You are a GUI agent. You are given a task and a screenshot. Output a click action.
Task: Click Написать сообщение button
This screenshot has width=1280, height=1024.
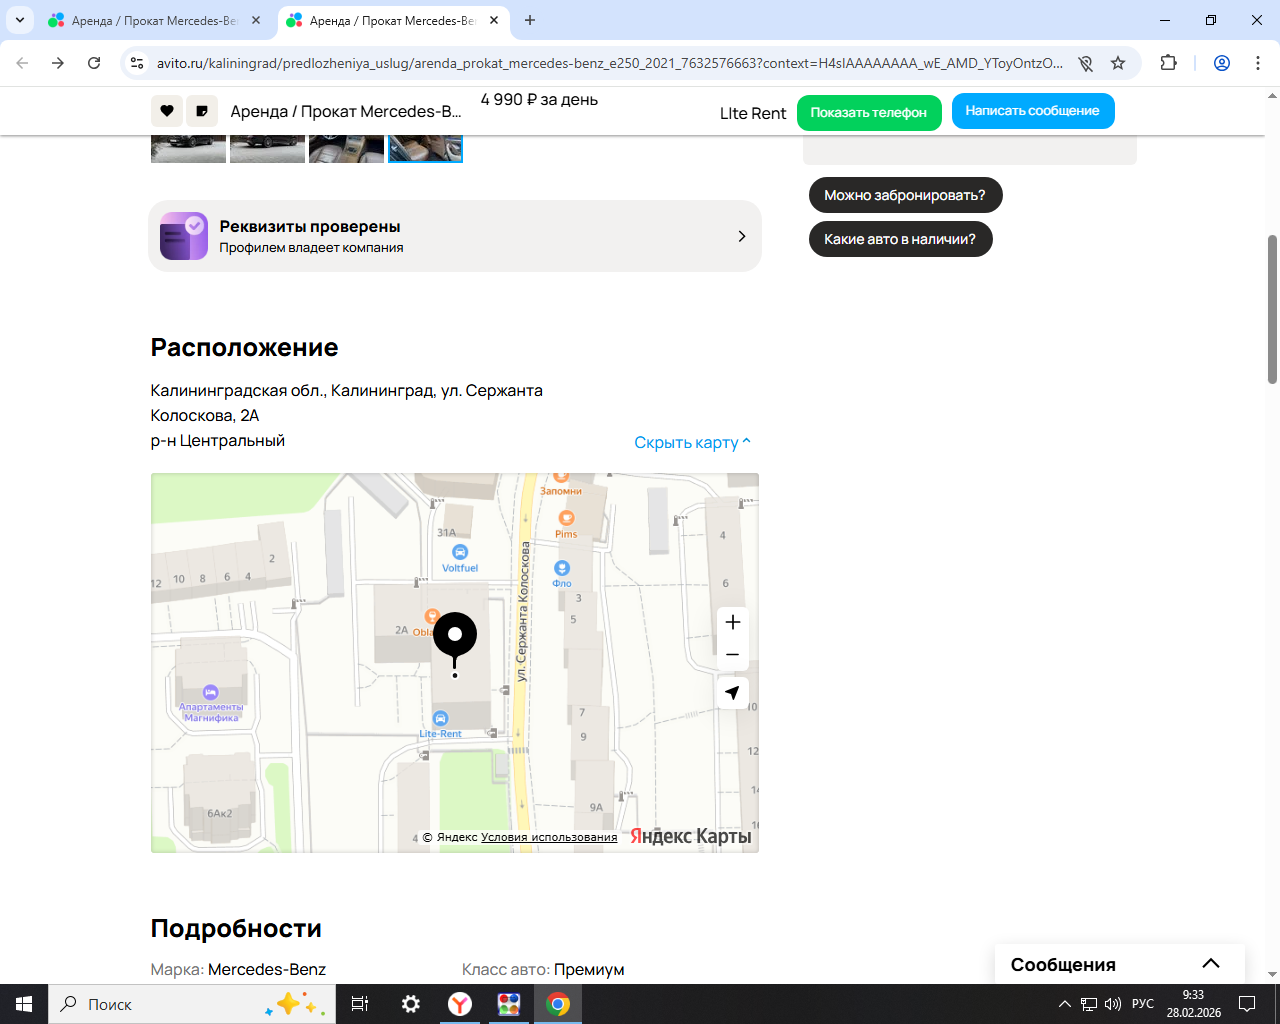tap(1033, 111)
